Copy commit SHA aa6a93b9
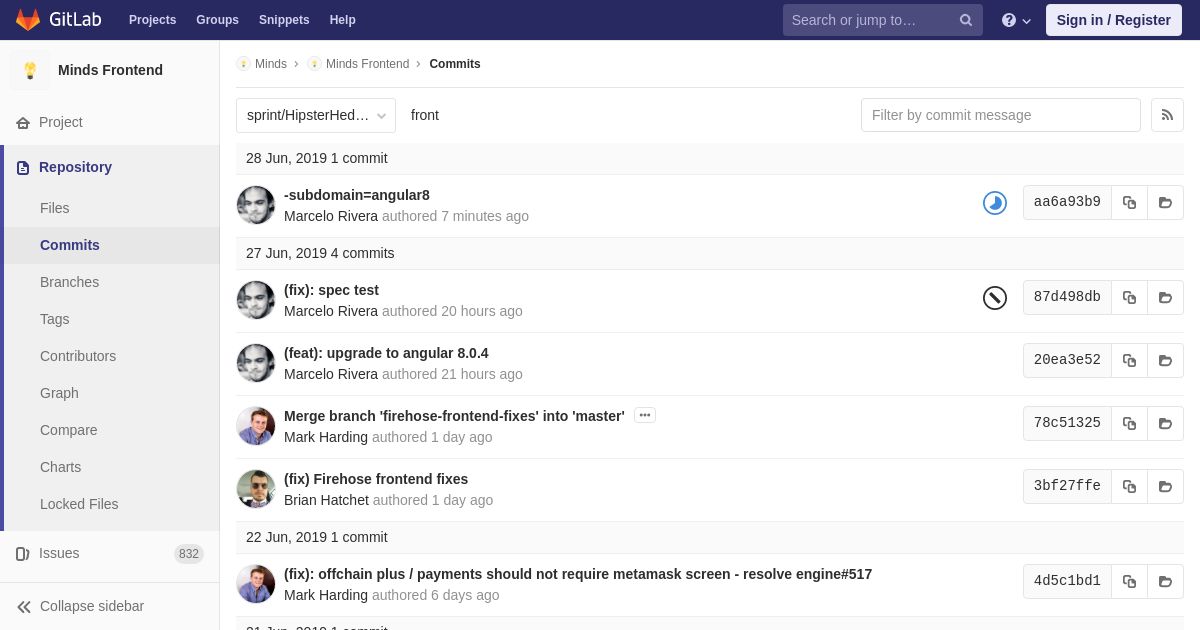Viewport: 1200px width, 630px height. tap(1129, 202)
